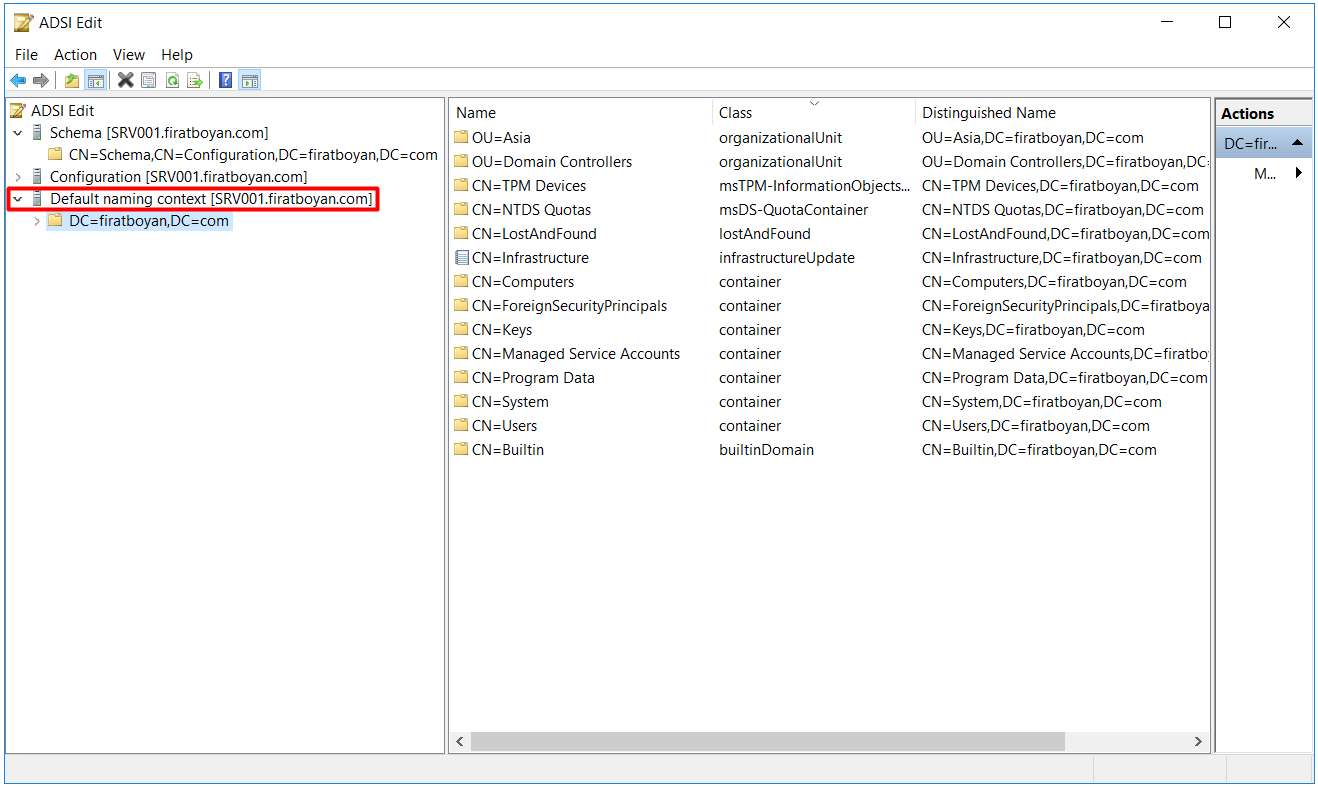Click the lostAndFound class cell
This screenshot has height=787, width=1318.
(764, 234)
